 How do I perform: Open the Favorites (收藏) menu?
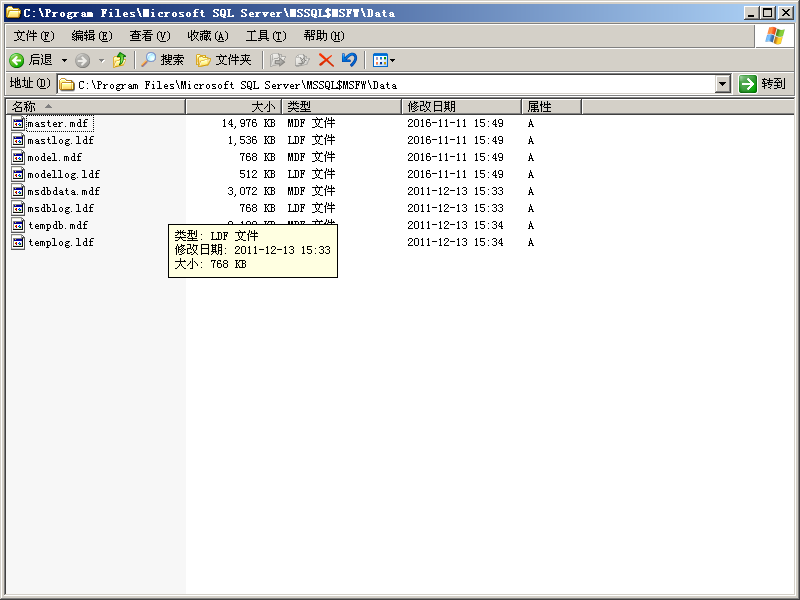coord(208,36)
